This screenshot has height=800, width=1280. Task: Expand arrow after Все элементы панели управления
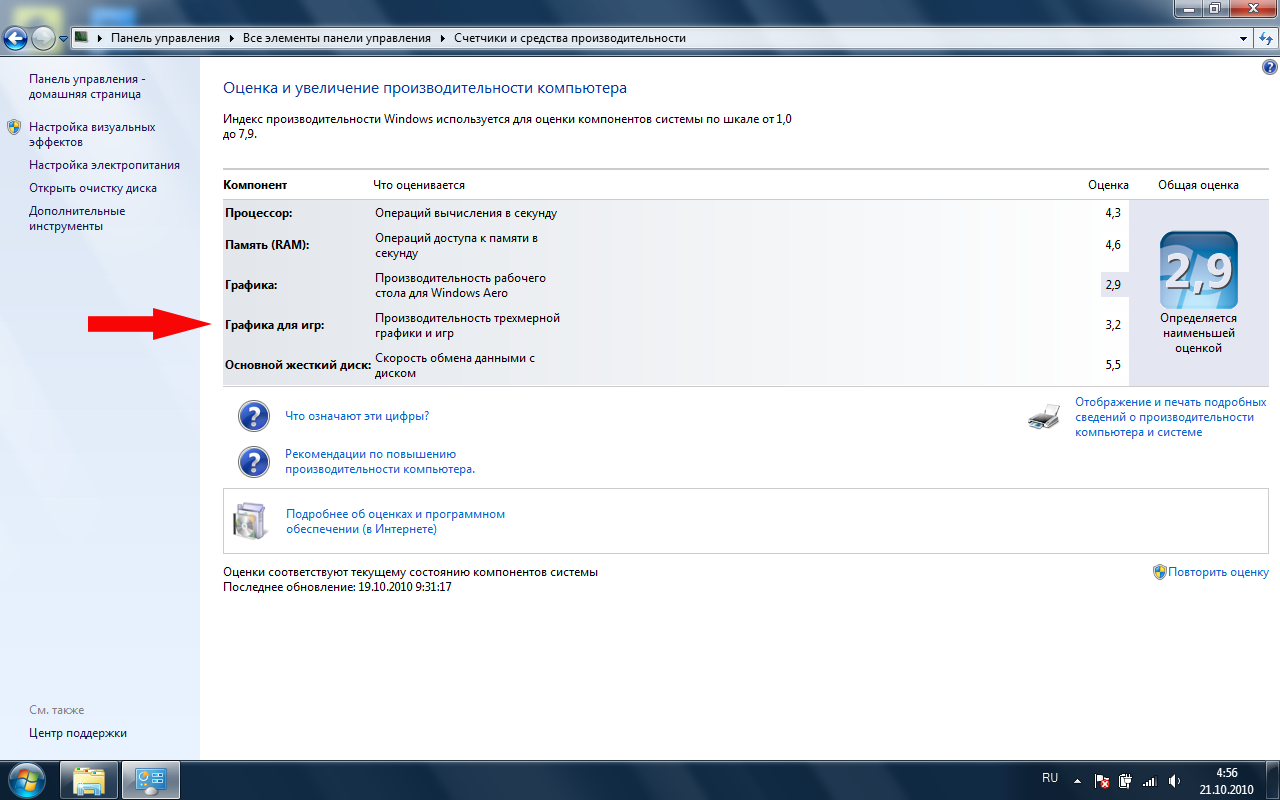click(x=442, y=38)
